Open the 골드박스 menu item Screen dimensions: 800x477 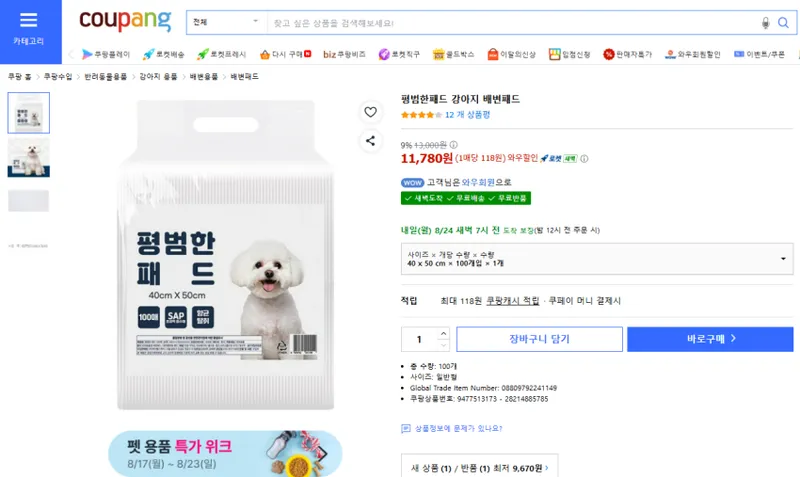[x=453, y=54]
